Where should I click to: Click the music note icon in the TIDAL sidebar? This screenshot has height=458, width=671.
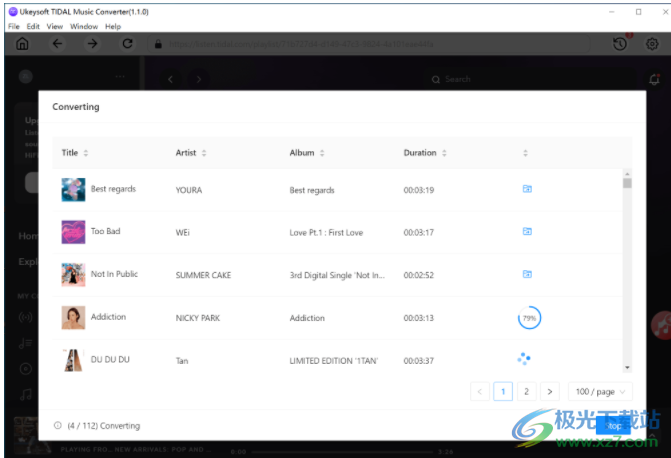tap(26, 394)
